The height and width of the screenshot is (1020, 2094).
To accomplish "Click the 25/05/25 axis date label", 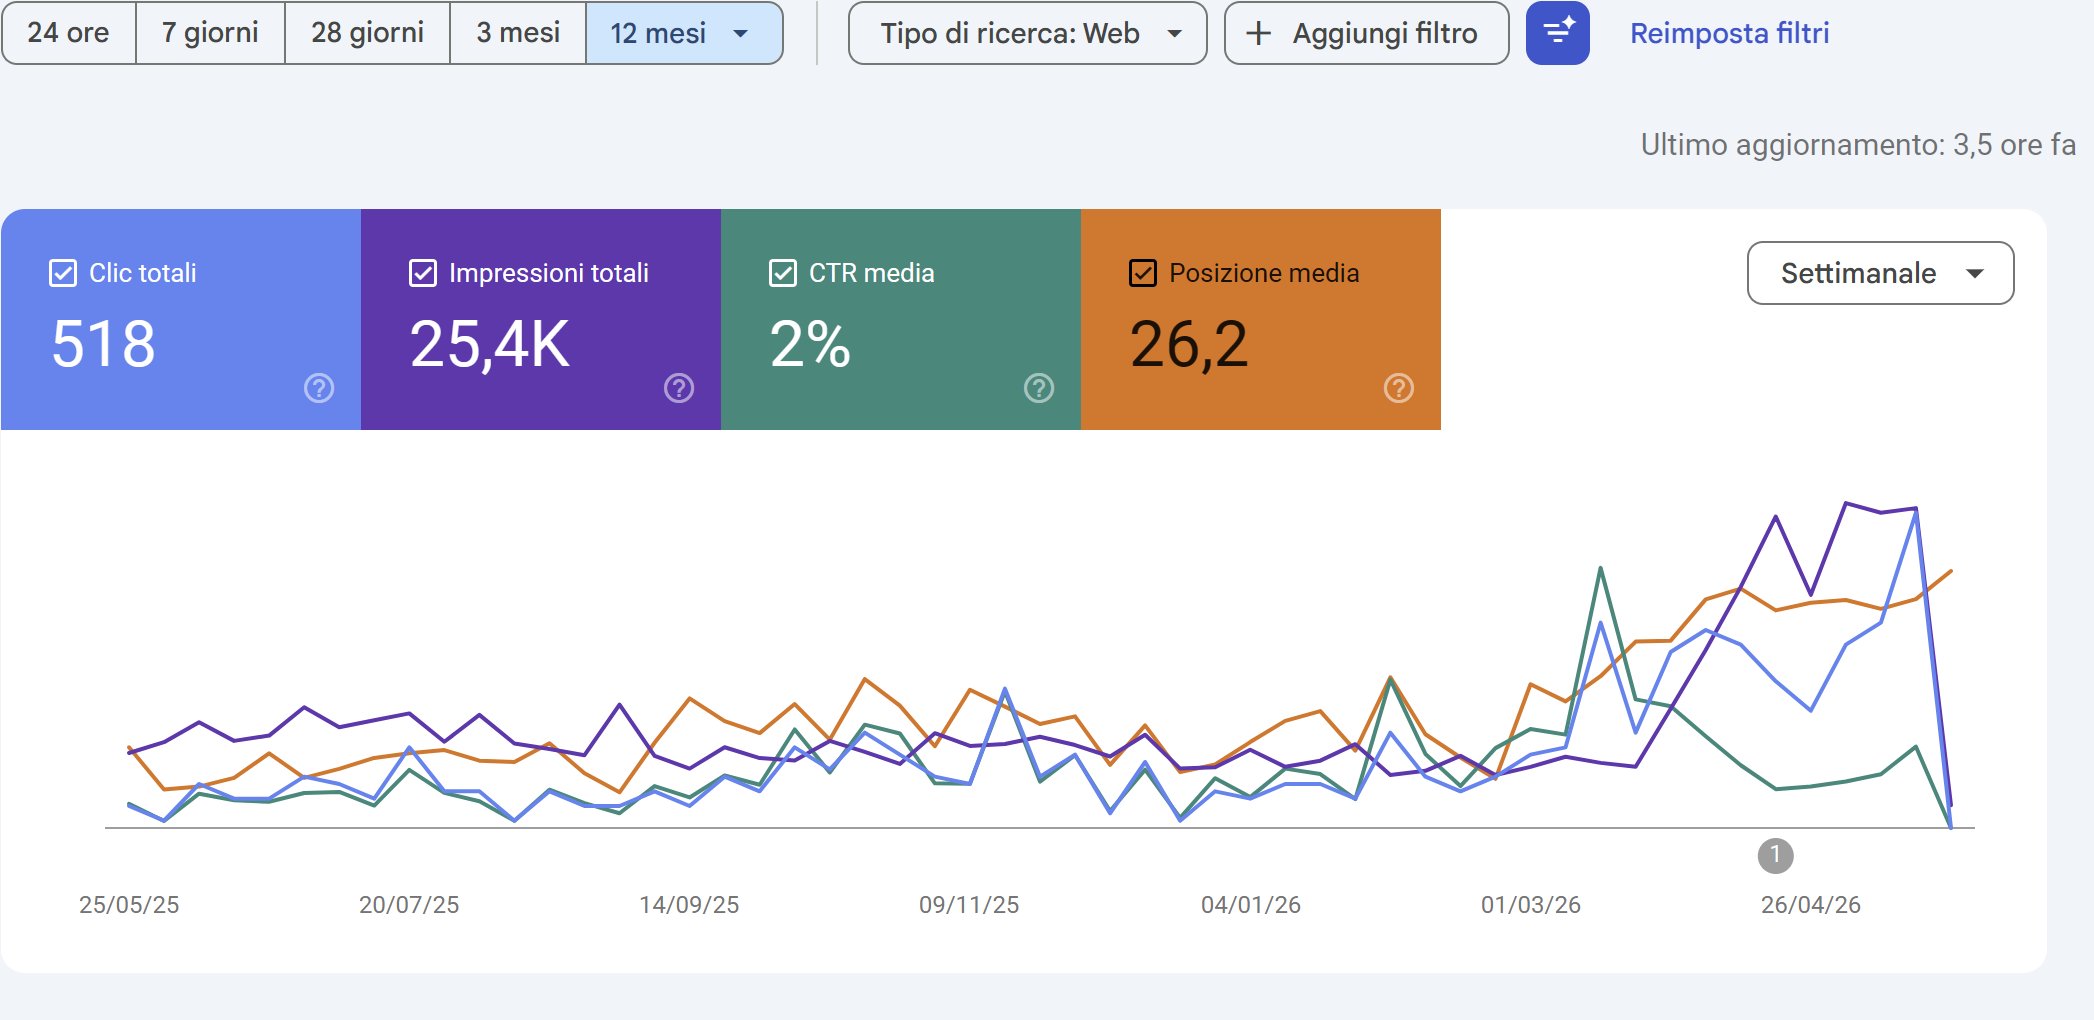I will (x=129, y=905).
